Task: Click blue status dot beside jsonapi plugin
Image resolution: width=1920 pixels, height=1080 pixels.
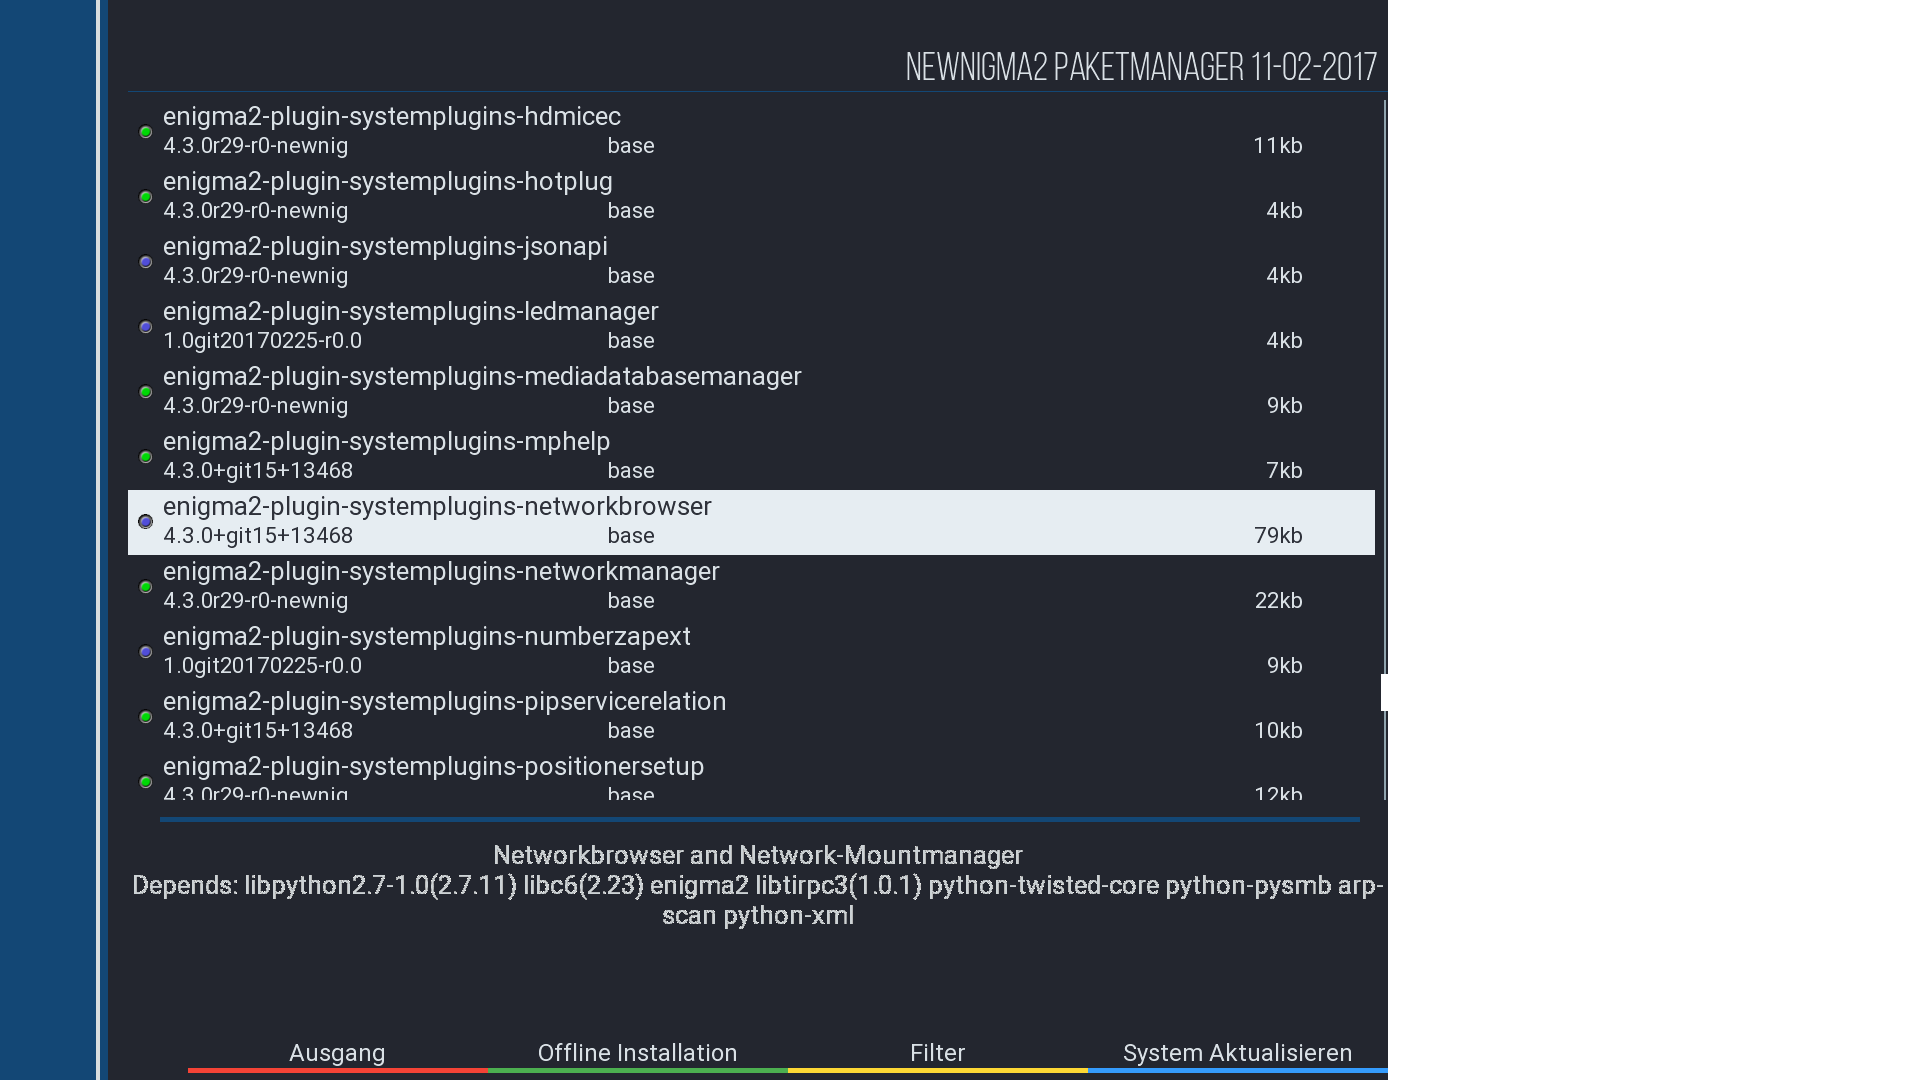Action: [x=145, y=262]
